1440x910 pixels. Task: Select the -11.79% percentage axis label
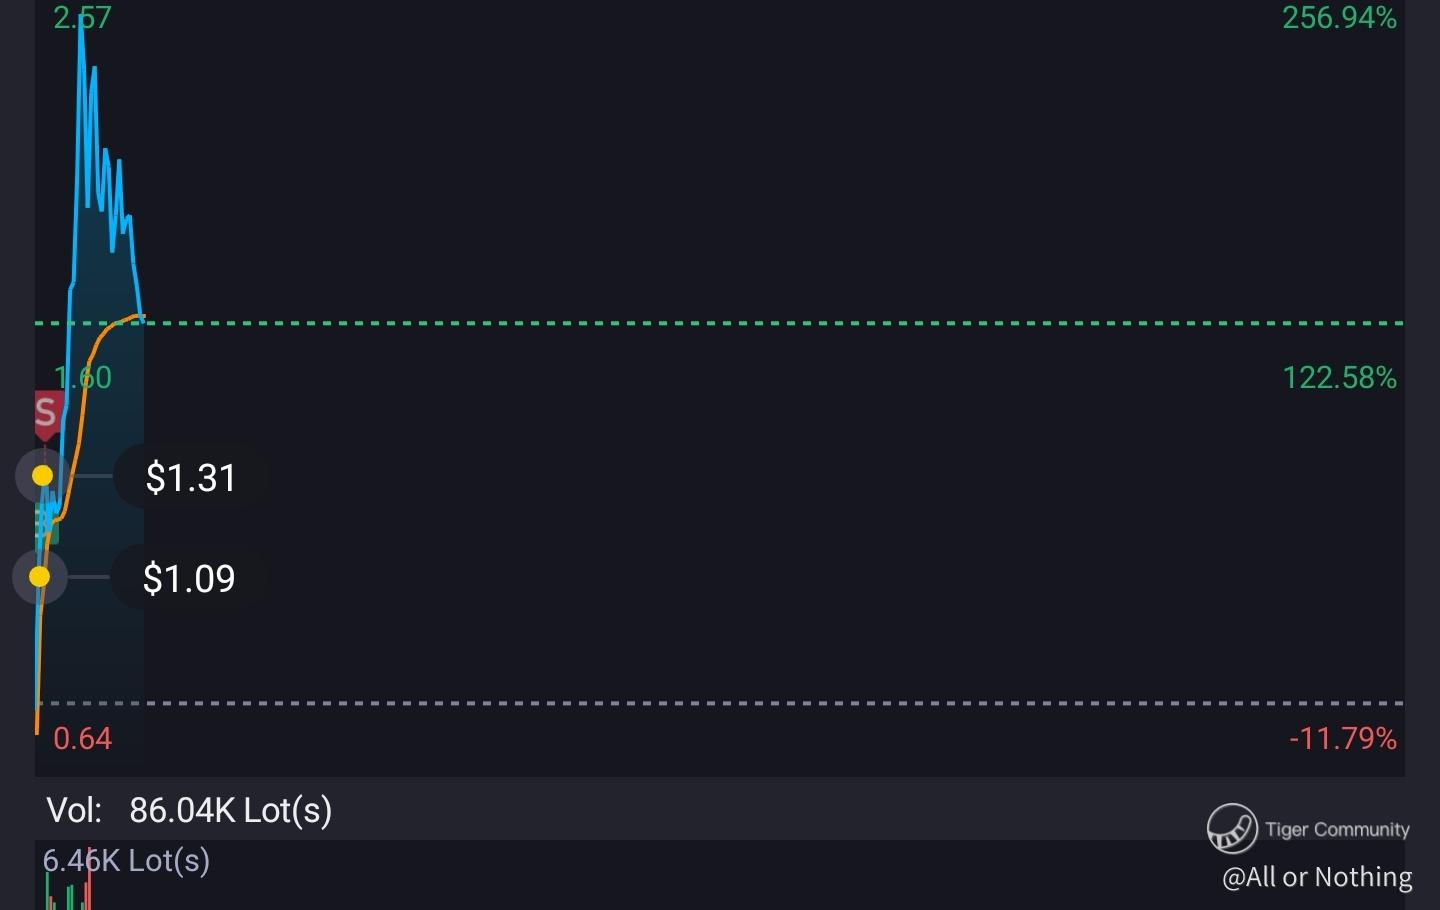1343,738
